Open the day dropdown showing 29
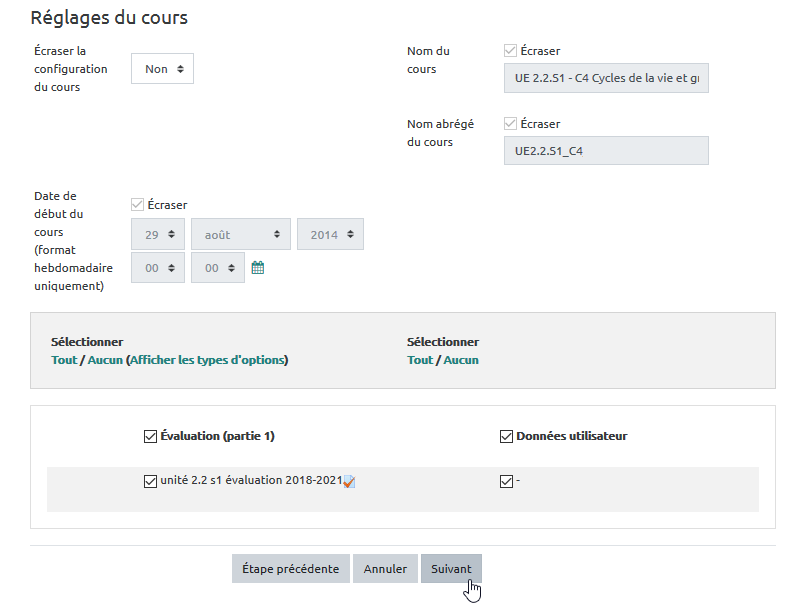787x610 pixels. (158, 234)
